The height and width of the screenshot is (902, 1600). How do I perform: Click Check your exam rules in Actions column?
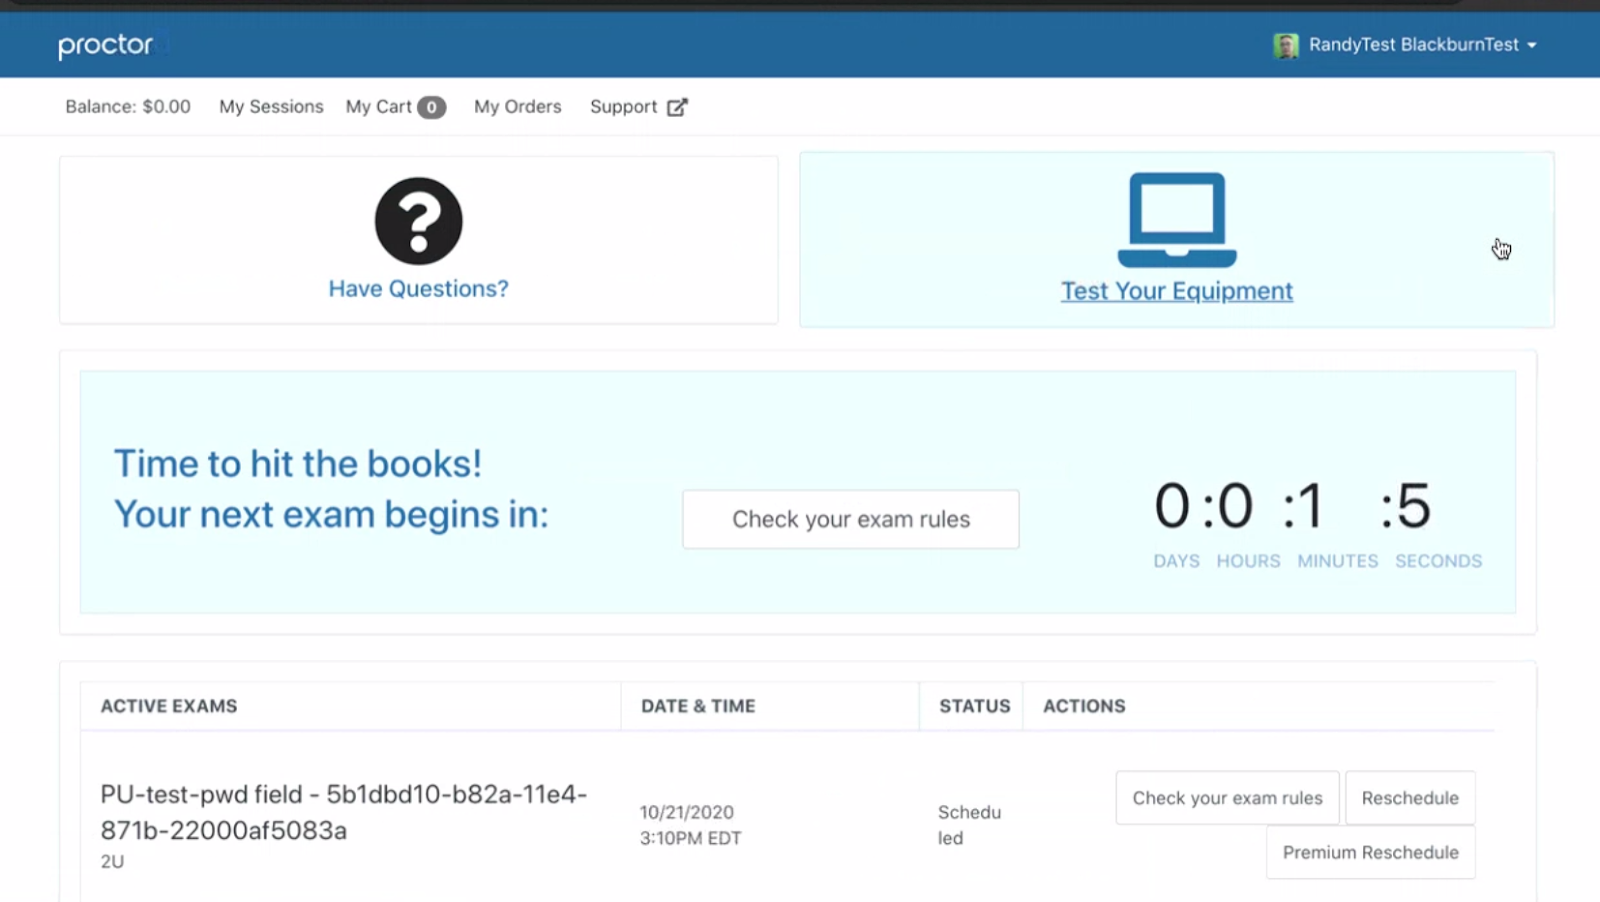(x=1227, y=798)
